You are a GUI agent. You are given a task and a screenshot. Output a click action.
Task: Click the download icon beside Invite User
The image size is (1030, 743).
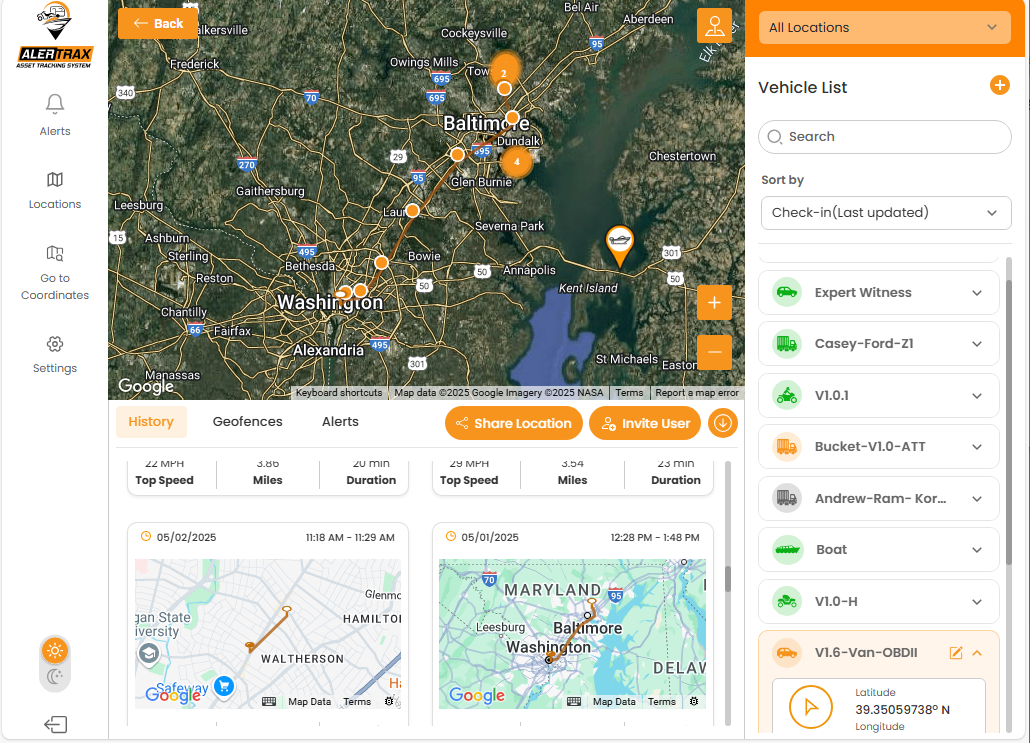point(723,423)
